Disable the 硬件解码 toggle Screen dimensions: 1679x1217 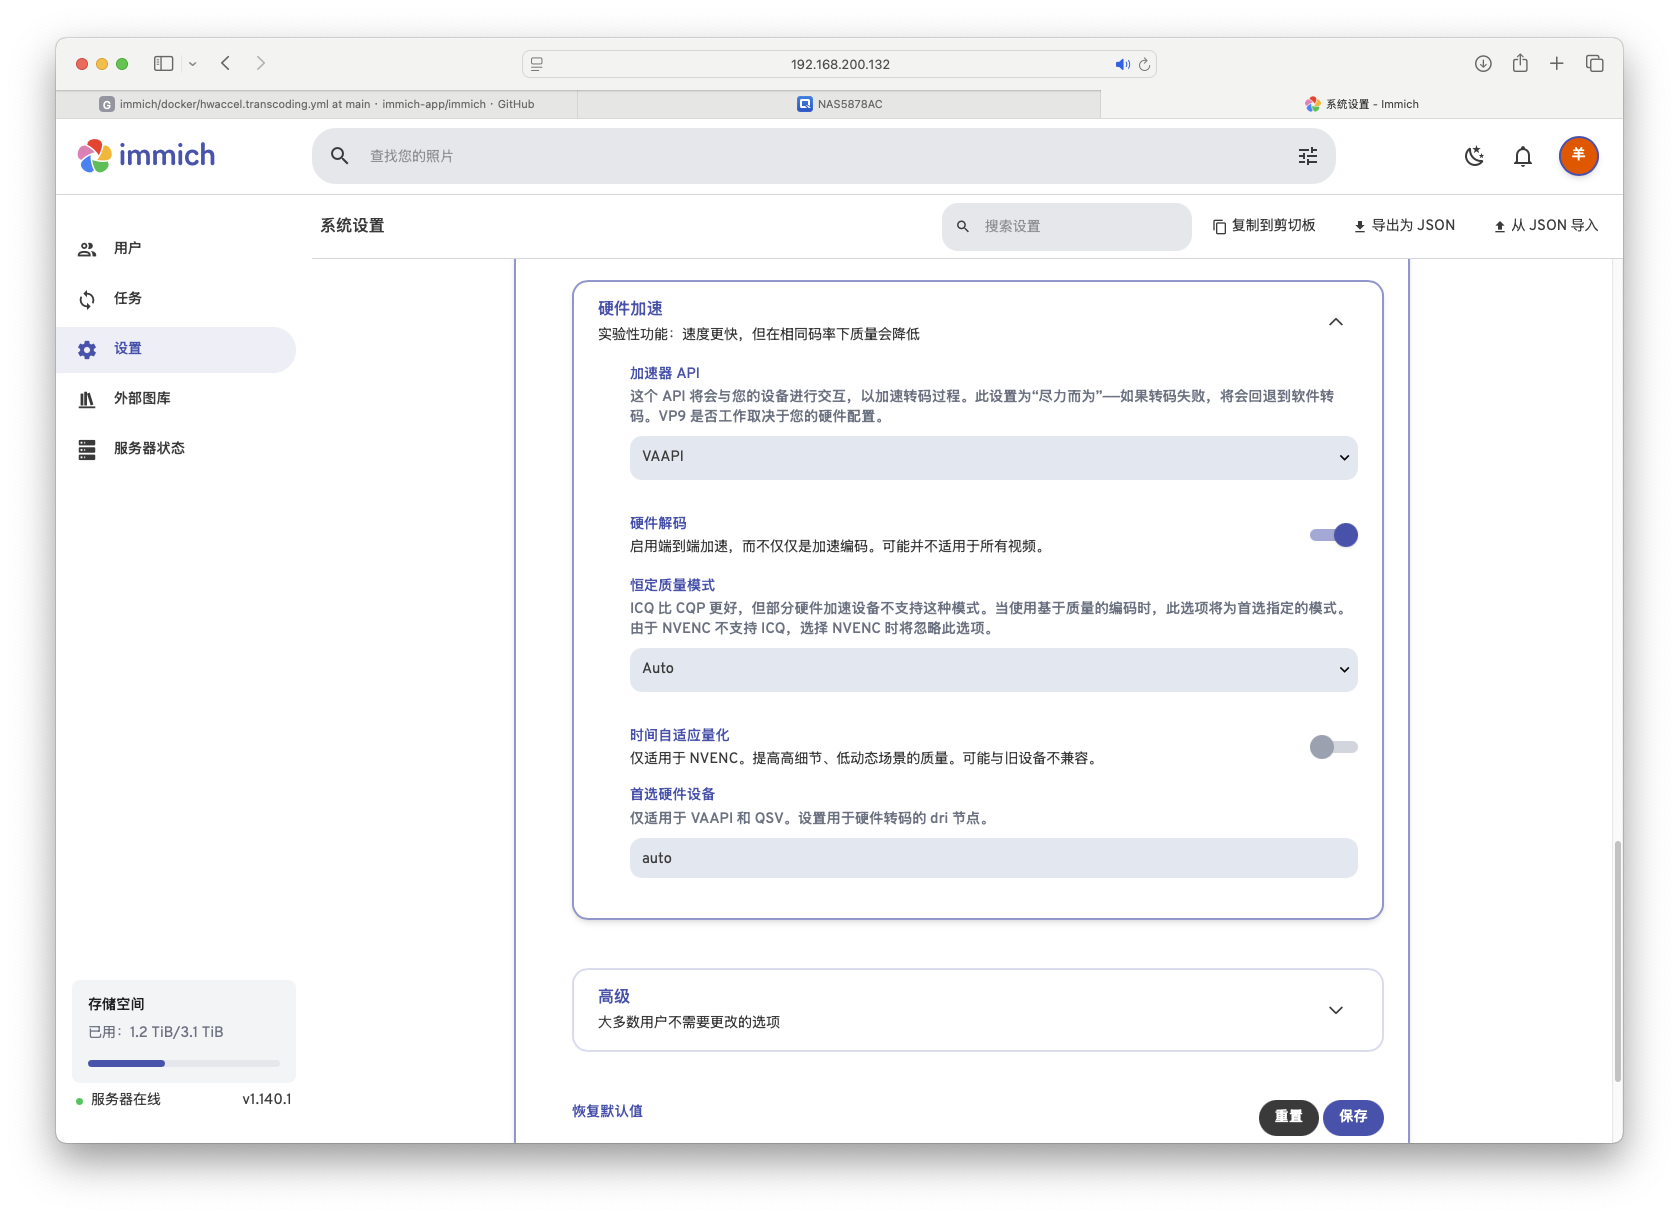click(1332, 535)
